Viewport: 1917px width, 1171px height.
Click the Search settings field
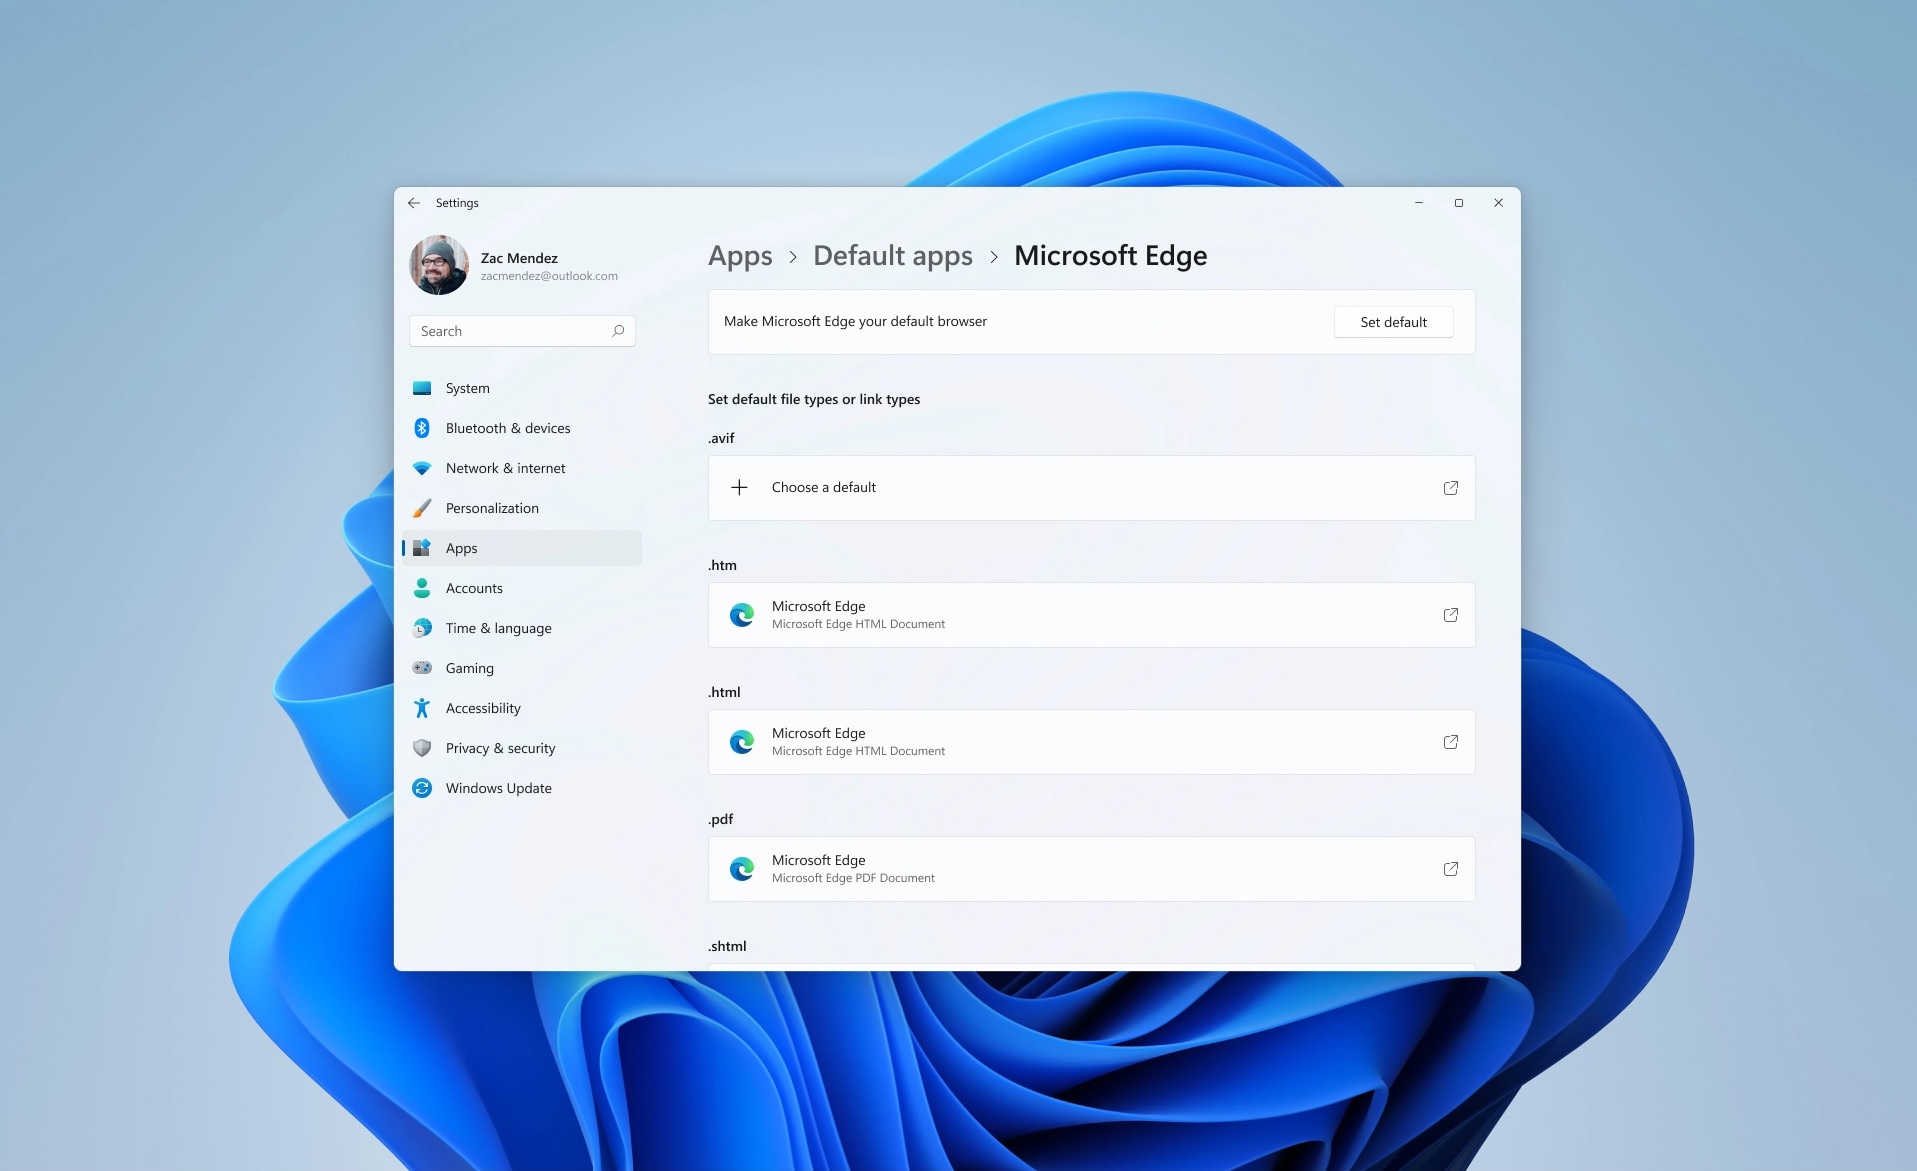tap(522, 331)
